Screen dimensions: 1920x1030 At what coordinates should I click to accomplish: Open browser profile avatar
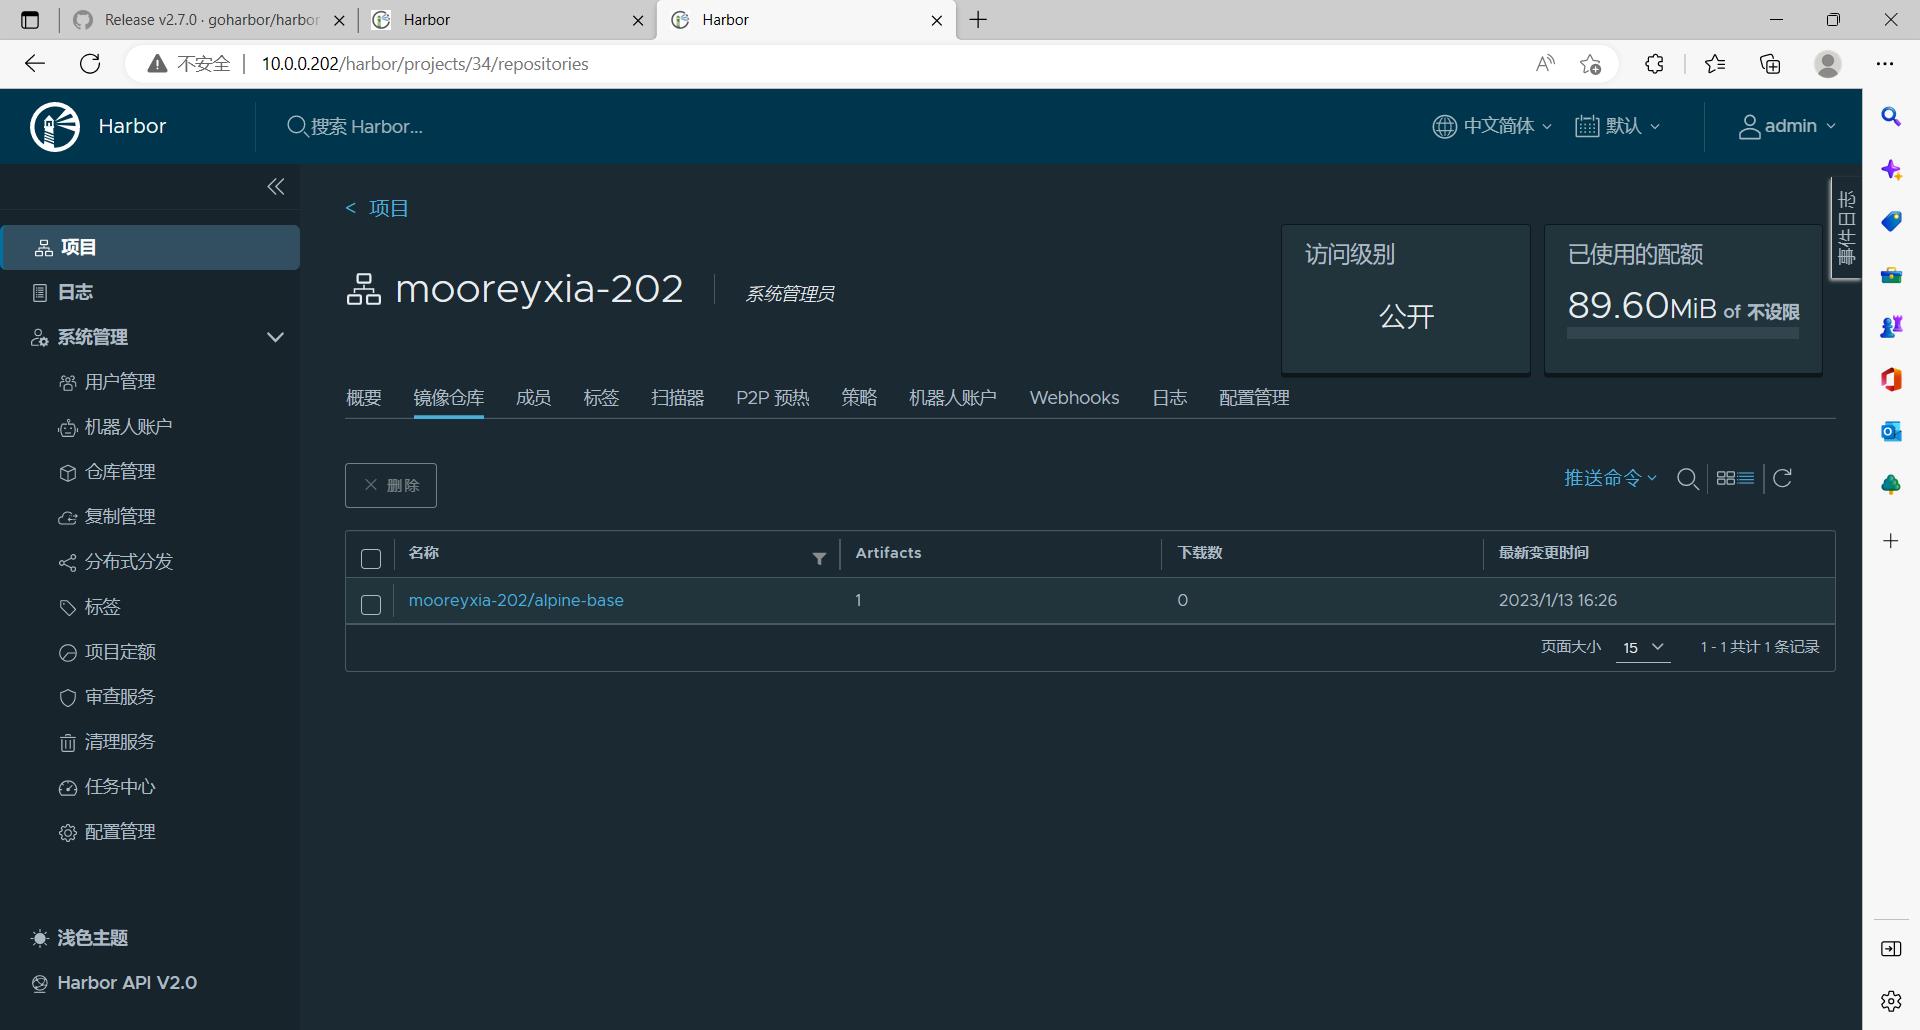1828,64
